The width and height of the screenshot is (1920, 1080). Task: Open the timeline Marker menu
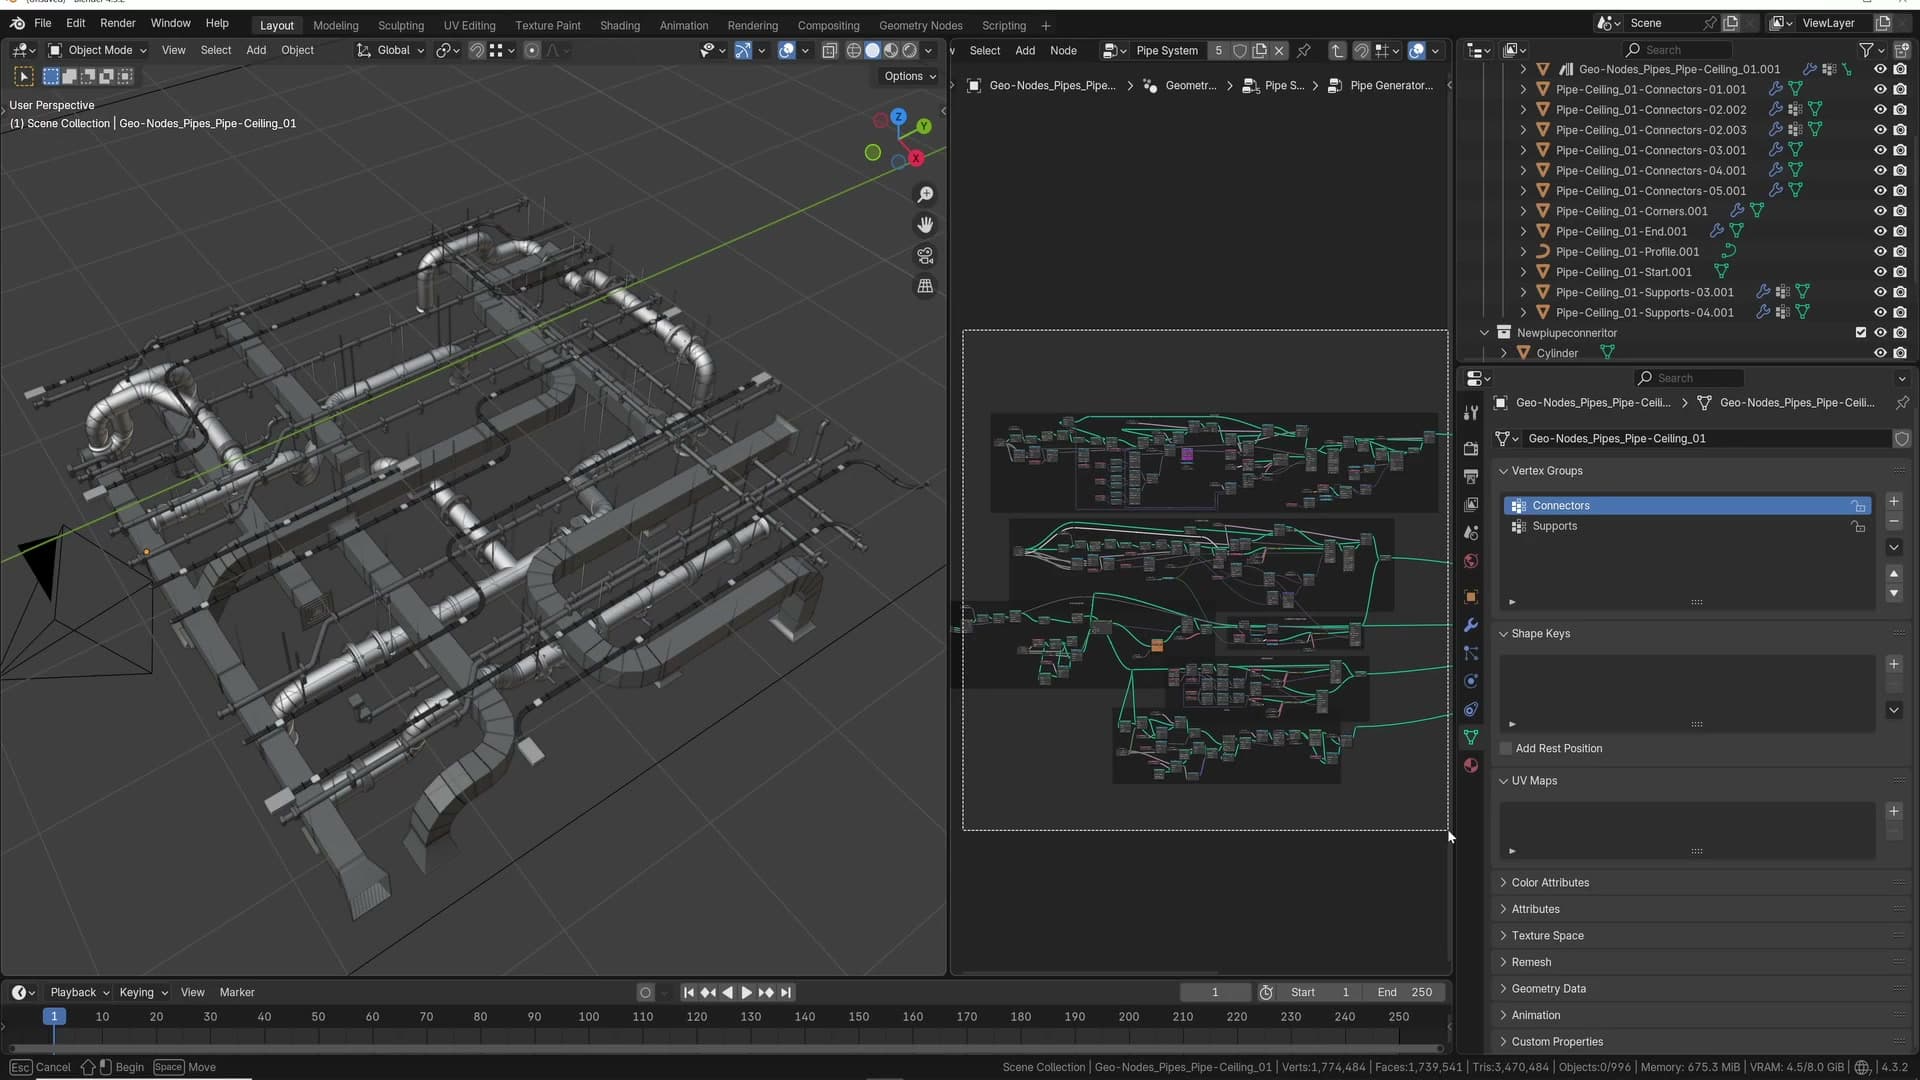[237, 992]
